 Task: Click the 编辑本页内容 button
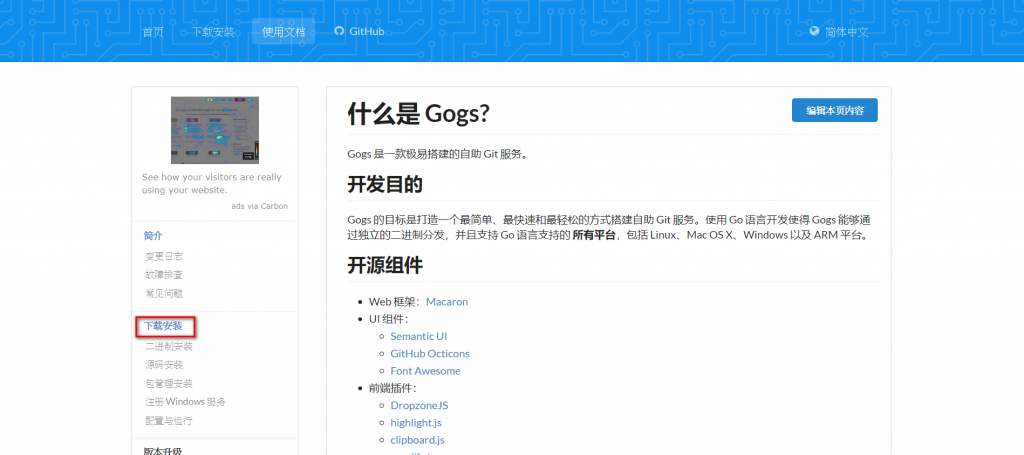pyautogui.click(x=835, y=110)
